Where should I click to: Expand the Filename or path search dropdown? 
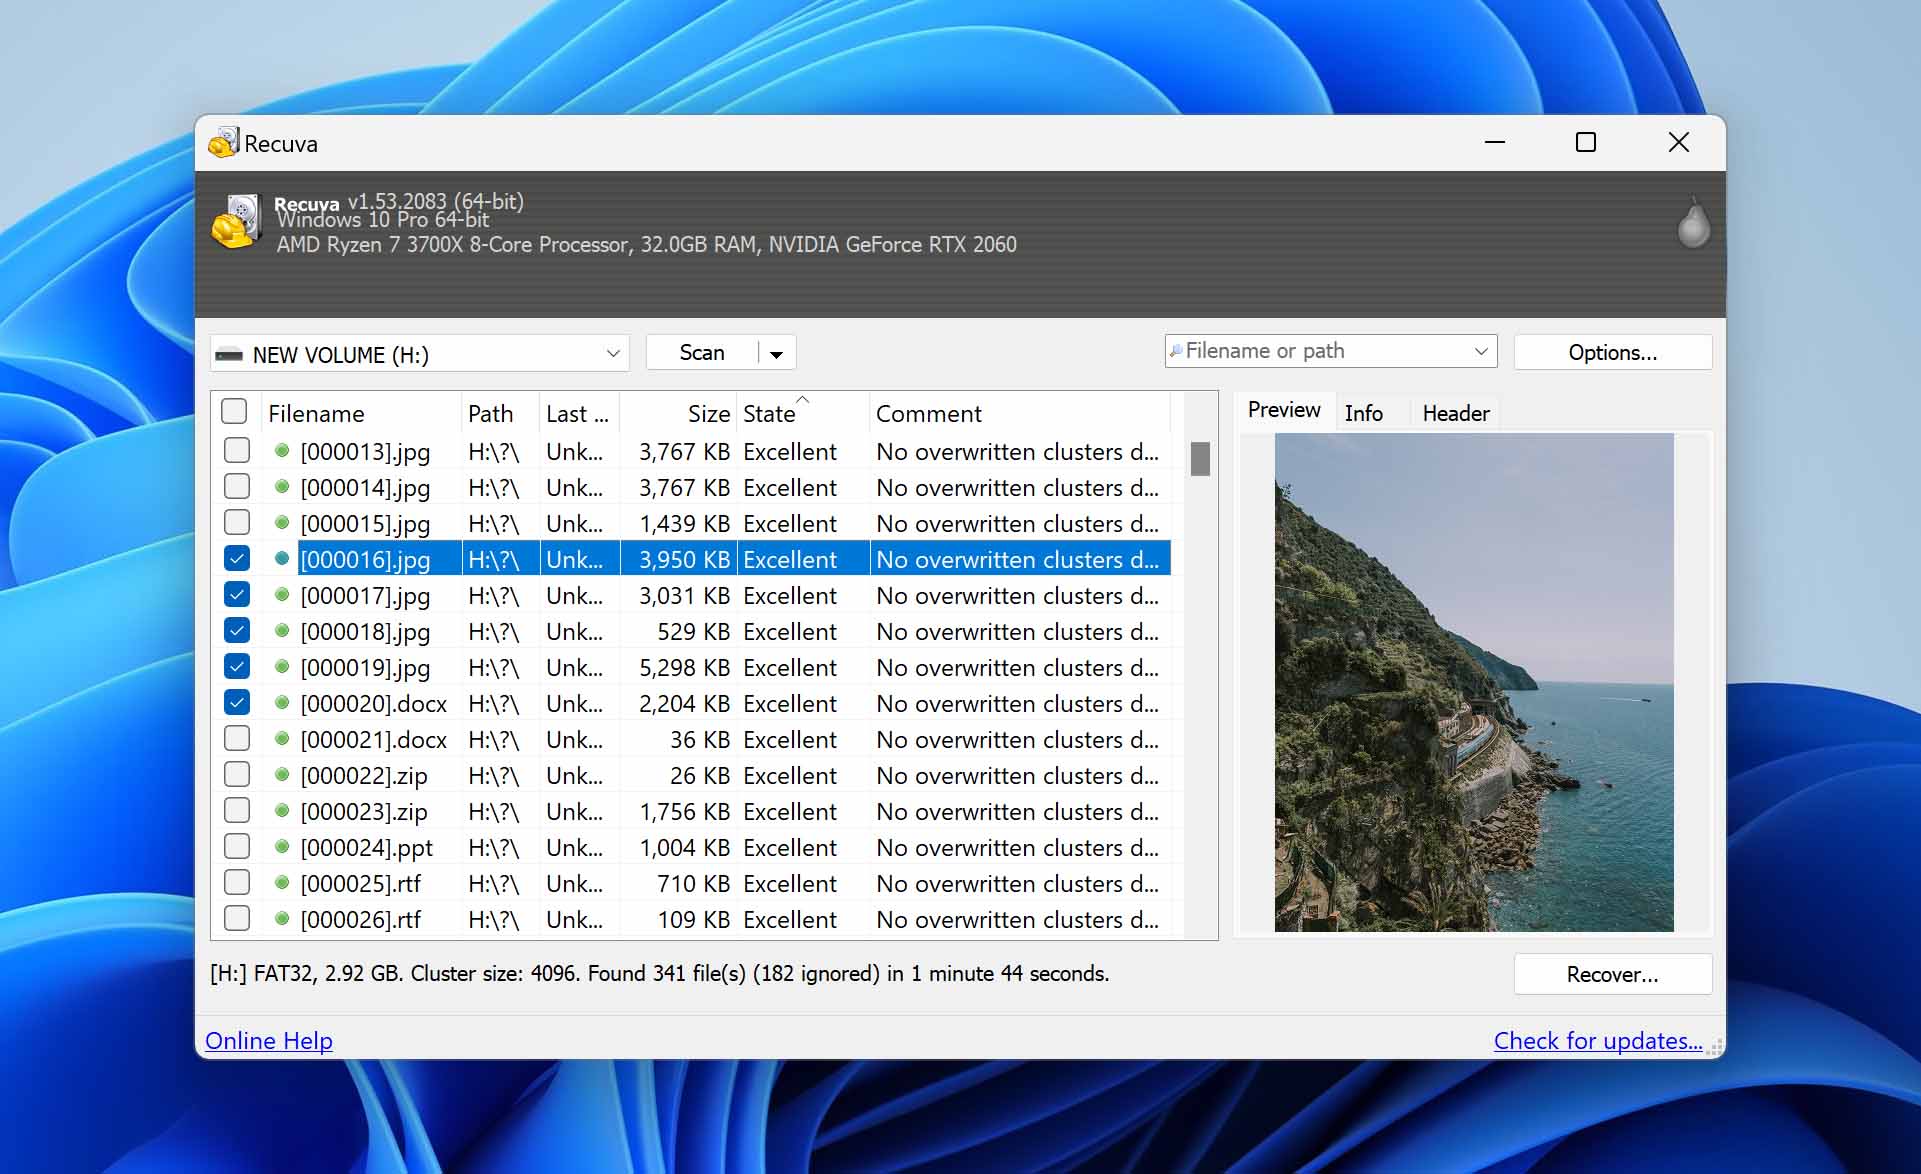[1482, 352]
